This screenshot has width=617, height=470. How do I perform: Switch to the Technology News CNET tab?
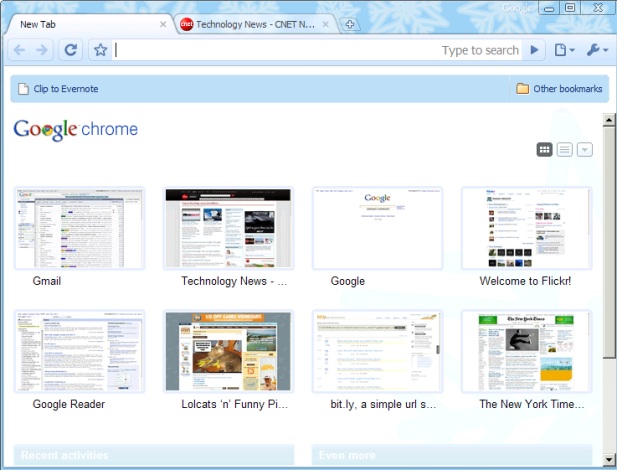[x=256, y=24]
